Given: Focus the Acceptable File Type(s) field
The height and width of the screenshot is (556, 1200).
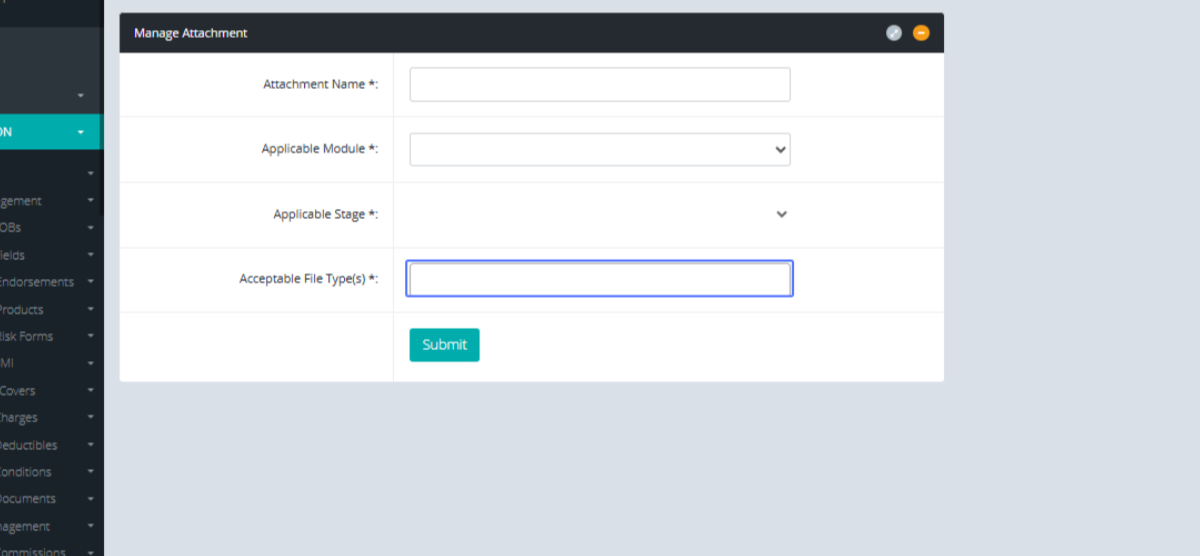Looking at the screenshot, I should pos(599,279).
